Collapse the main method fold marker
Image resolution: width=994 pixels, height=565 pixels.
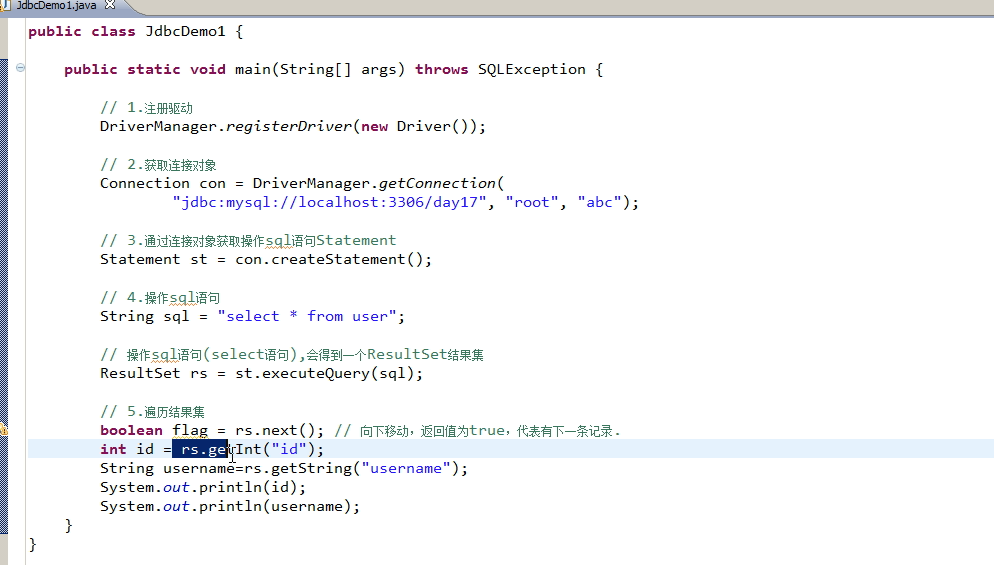tap(20, 67)
